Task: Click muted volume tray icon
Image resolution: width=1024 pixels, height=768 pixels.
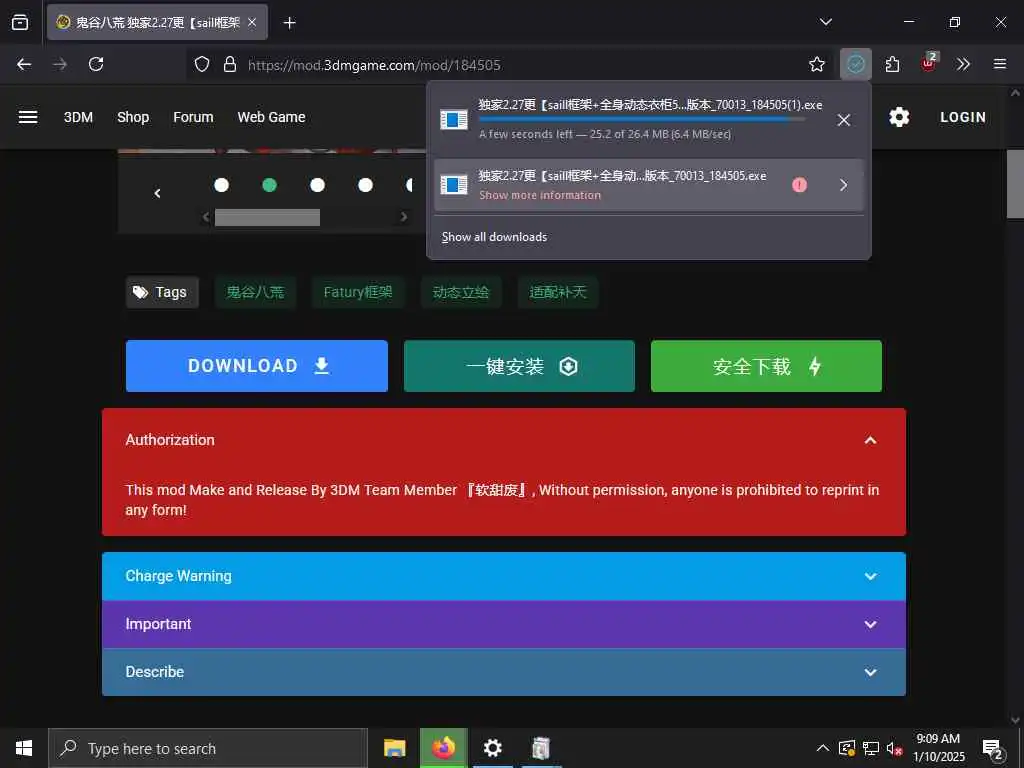Action: [x=894, y=748]
